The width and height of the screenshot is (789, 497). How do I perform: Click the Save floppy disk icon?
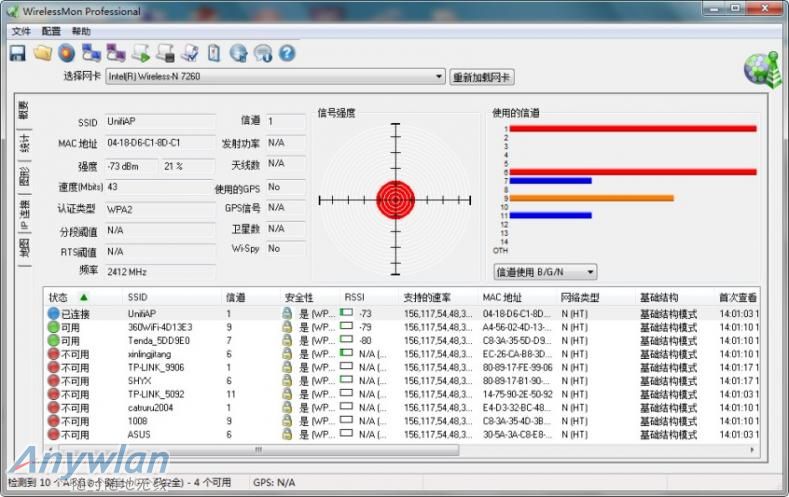click(18, 53)
